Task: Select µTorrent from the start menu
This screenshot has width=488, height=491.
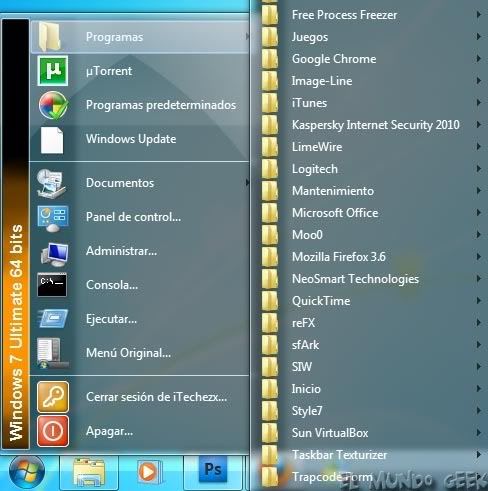Action: (x=140, y=71)
